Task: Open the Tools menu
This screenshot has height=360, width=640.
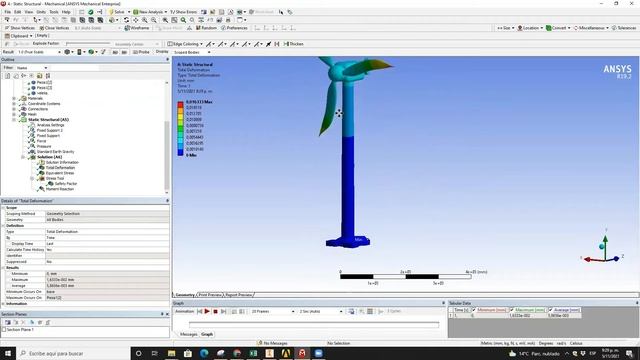Action: (54, 12)
